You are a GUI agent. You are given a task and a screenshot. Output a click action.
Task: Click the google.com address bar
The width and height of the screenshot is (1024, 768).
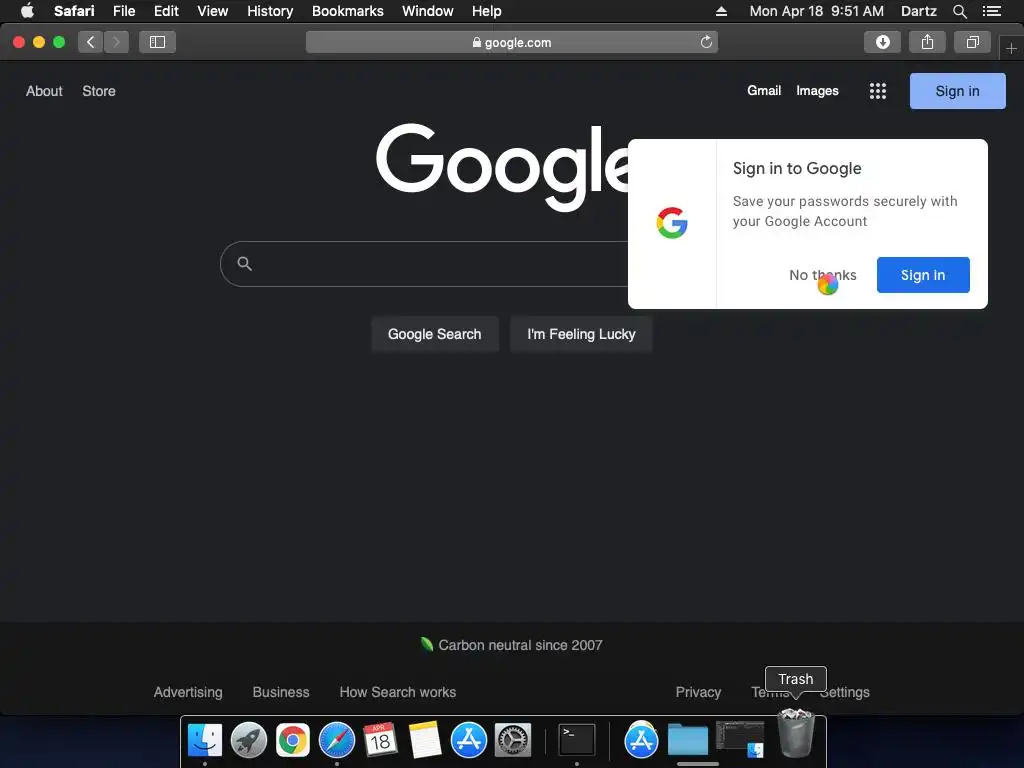tap(511, 42)
